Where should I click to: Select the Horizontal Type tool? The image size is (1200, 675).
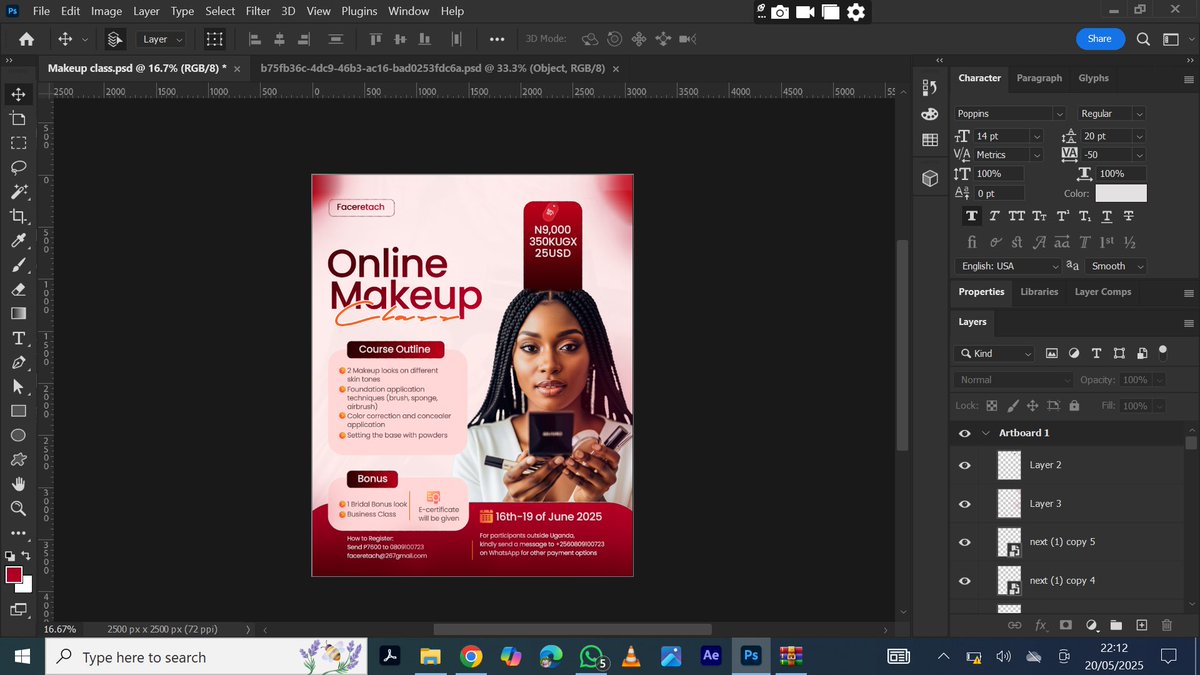pyautogui.click(x=18, y=338)
